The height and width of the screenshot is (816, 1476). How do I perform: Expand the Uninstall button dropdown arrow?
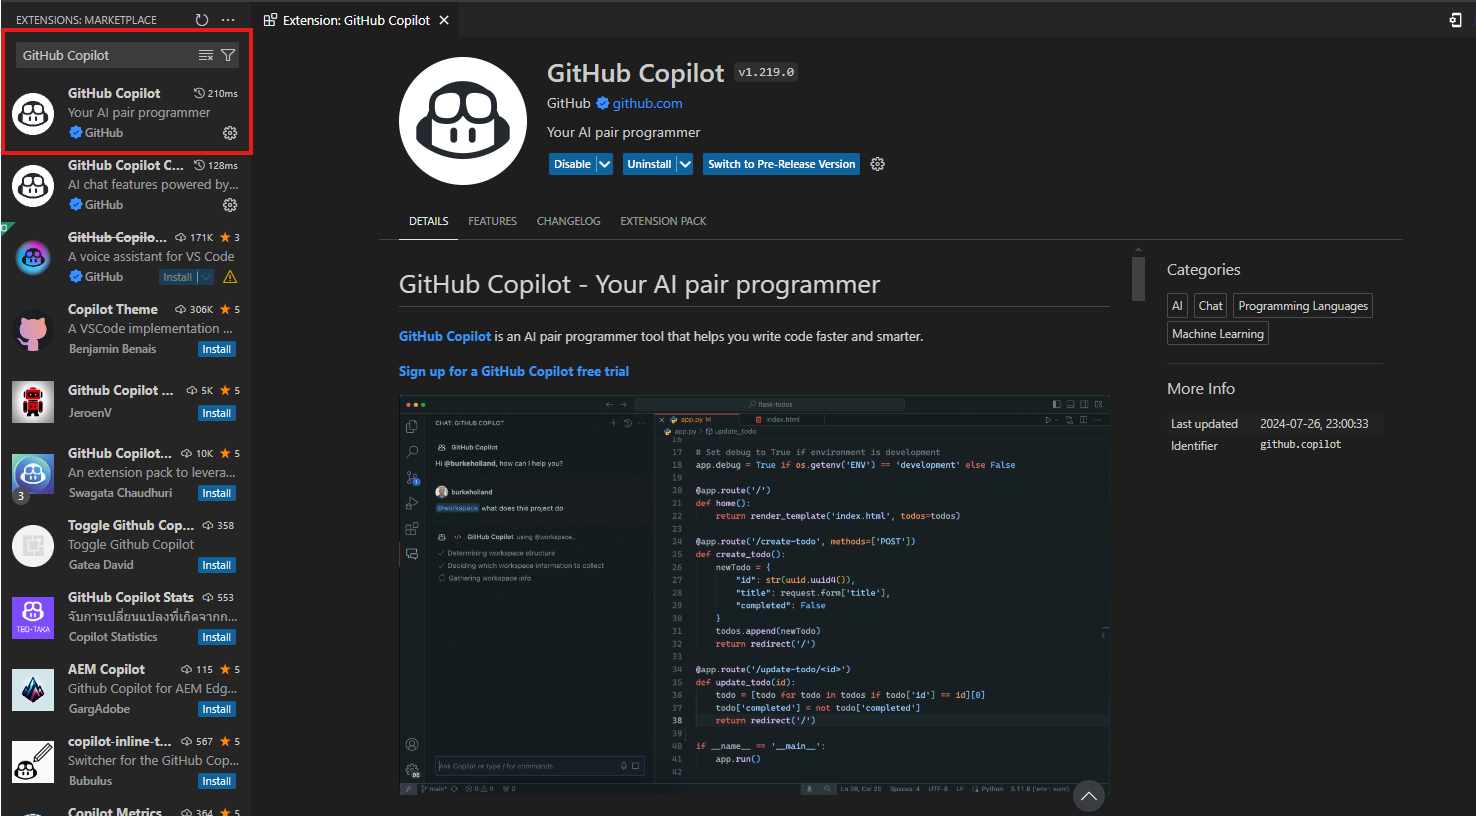click(684, 164)
